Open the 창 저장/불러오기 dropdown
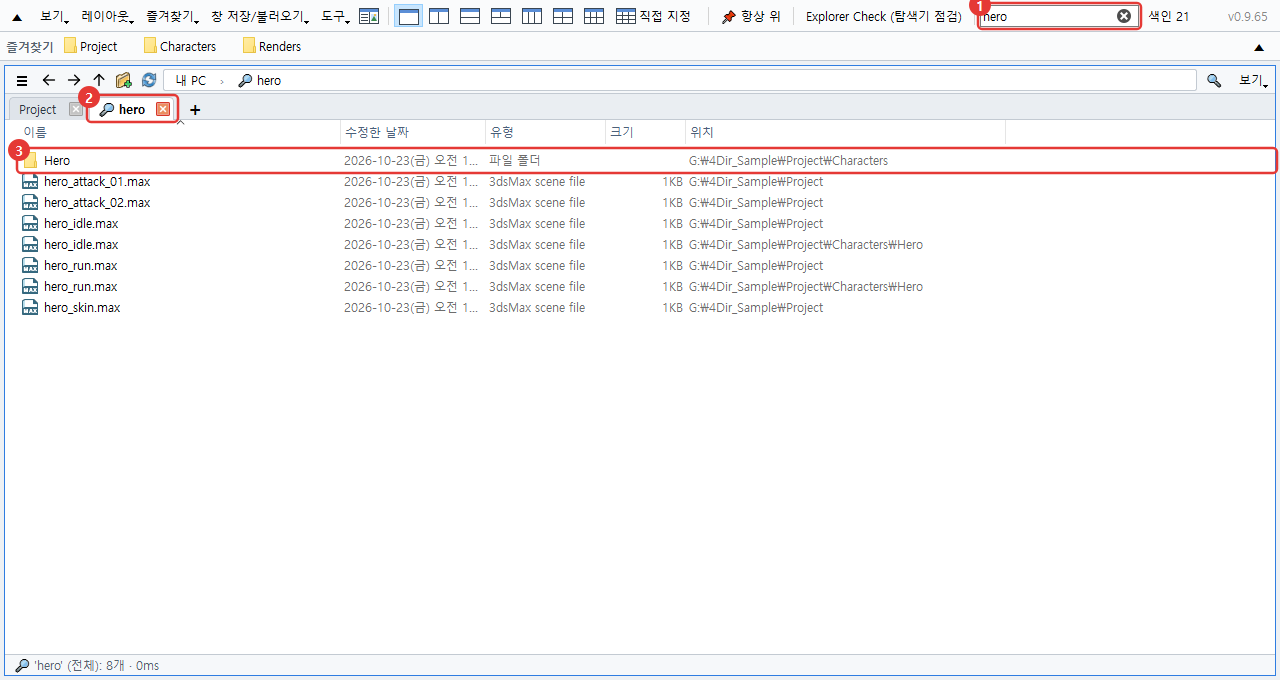This screenshot has height=680, width=1280. click(x=260, y=16)
